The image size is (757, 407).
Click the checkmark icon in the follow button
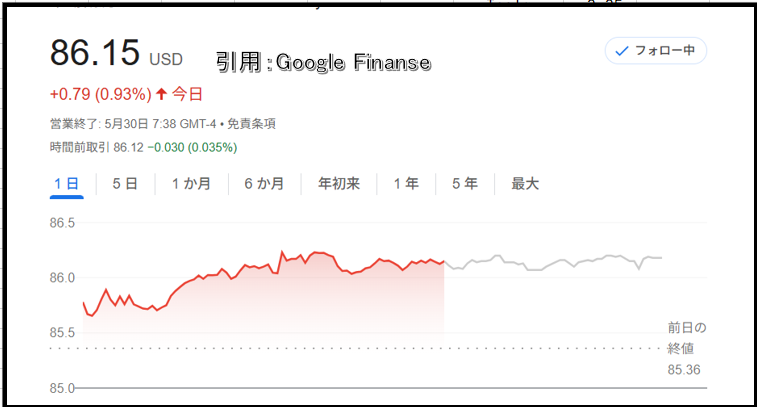tap(622, 51)
